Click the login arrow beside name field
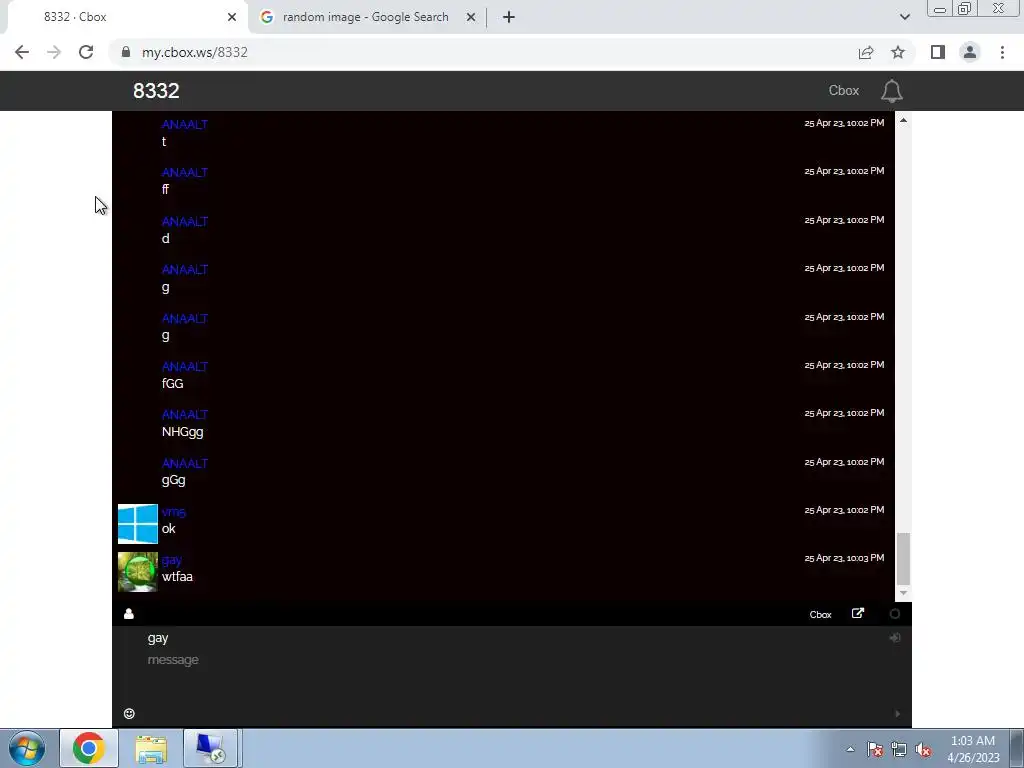 point(895,637)
